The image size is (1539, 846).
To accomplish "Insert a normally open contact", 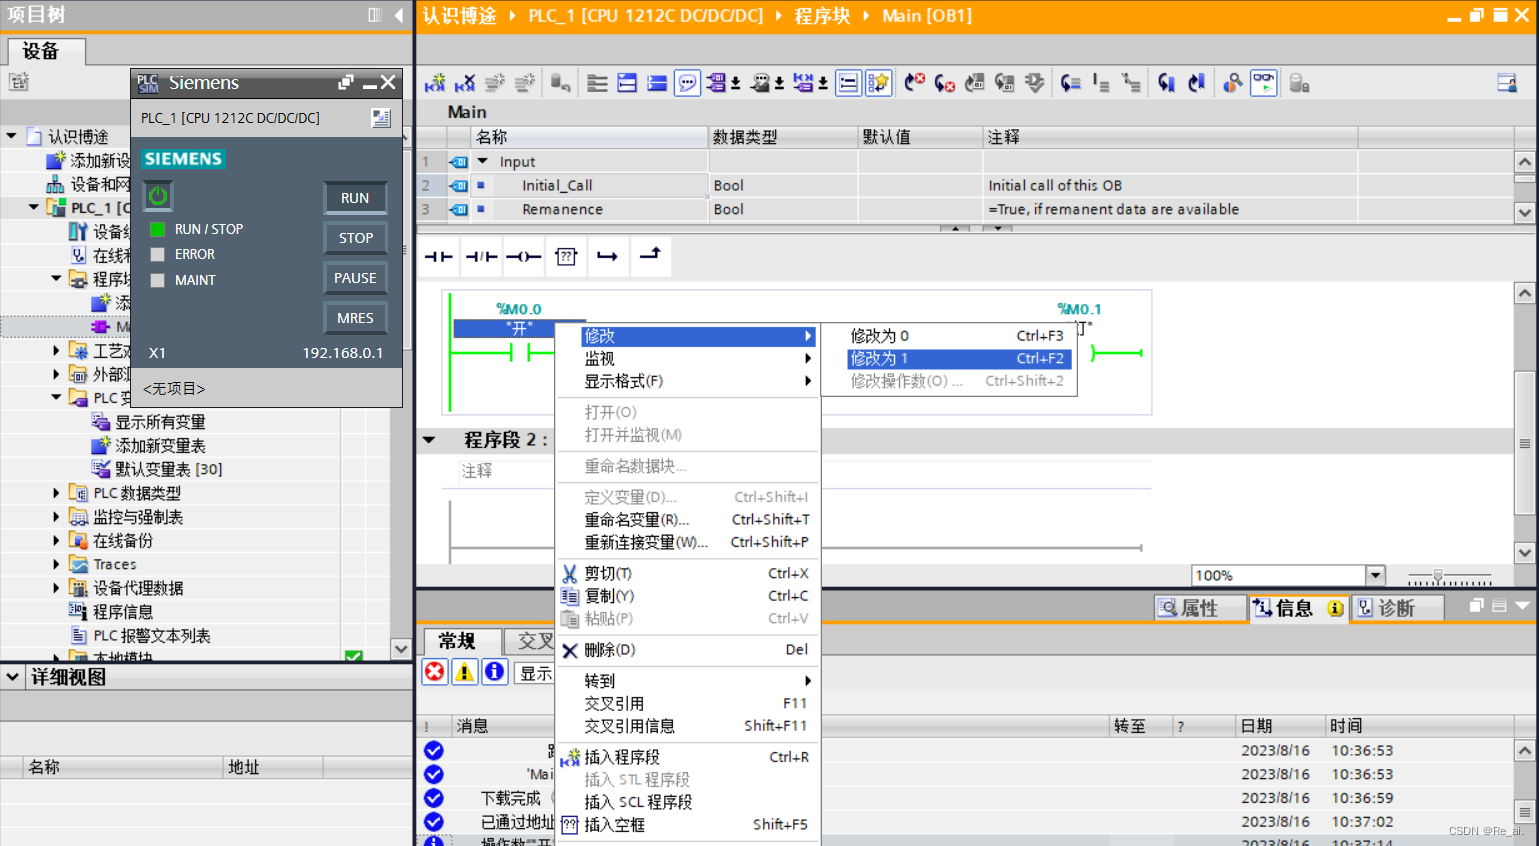I will coord(438,257).
